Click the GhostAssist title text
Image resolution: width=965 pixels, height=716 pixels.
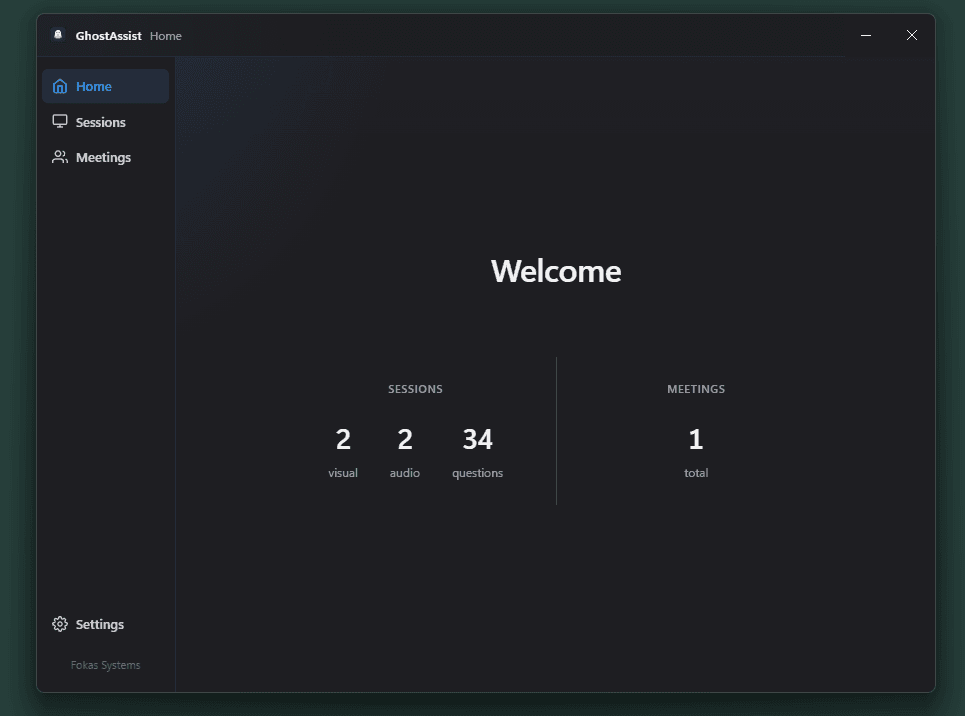(x=108, y=36)
